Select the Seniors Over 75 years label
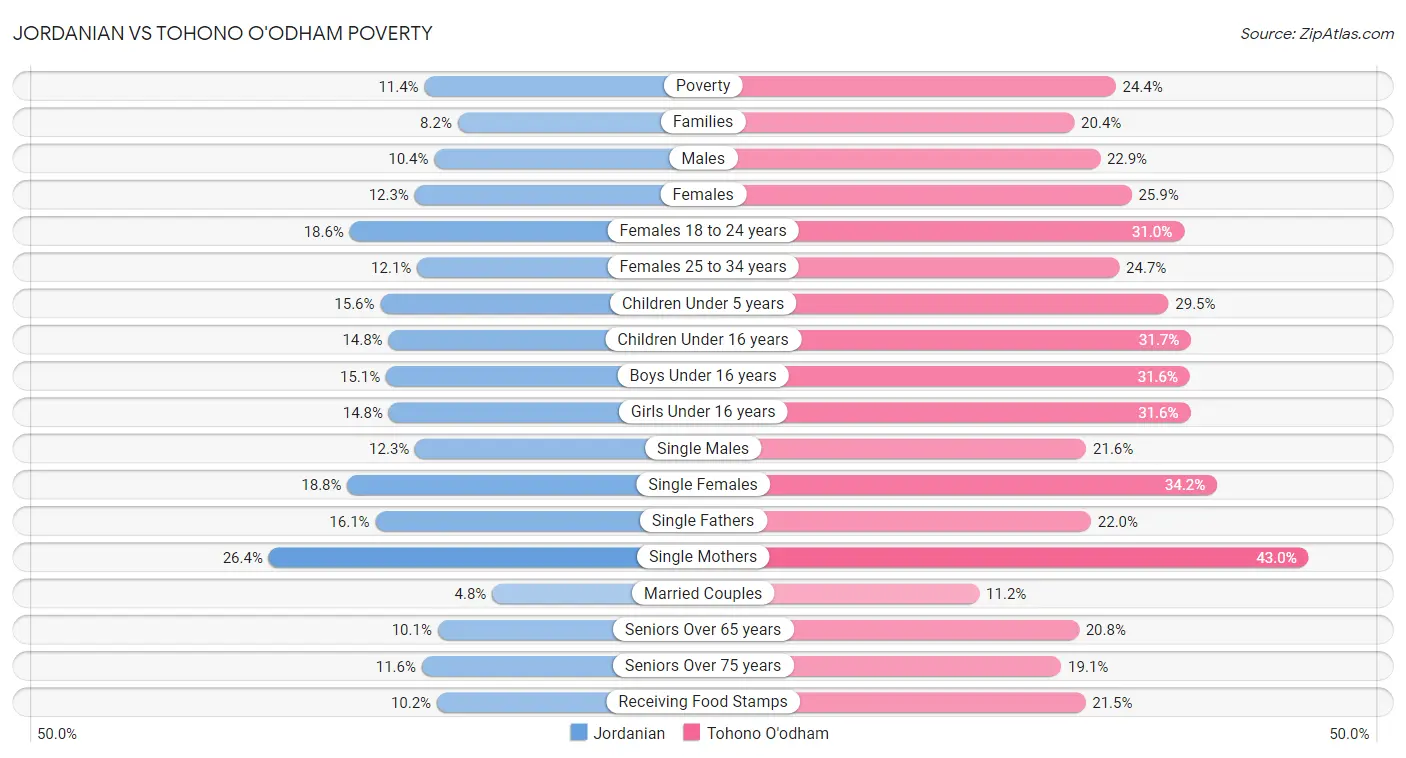The width and height of the screenshot is (1406, 758). click(x=703, y=666)
